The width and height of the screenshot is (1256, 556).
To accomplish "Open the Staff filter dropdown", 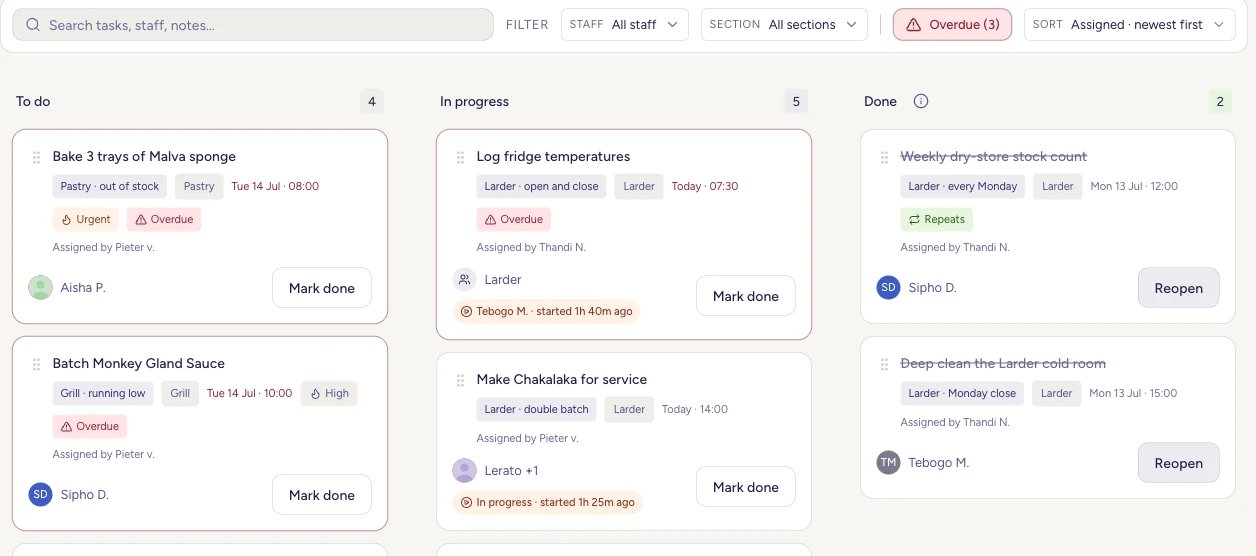I will 625,25.
